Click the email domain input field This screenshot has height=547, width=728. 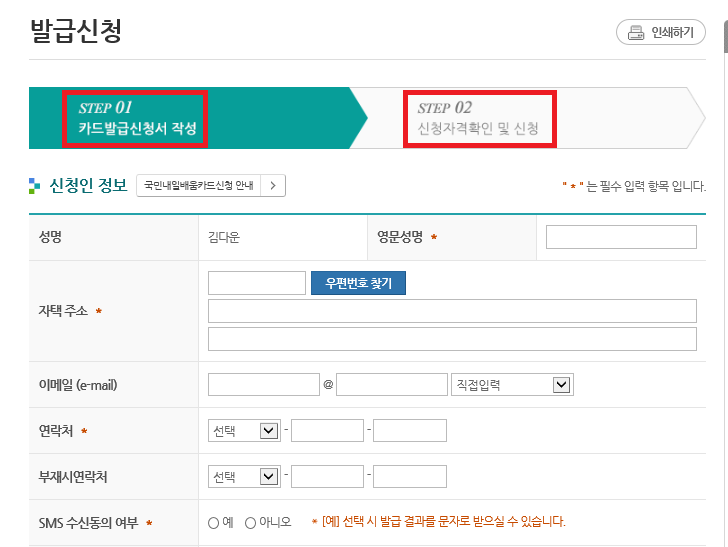392,384
